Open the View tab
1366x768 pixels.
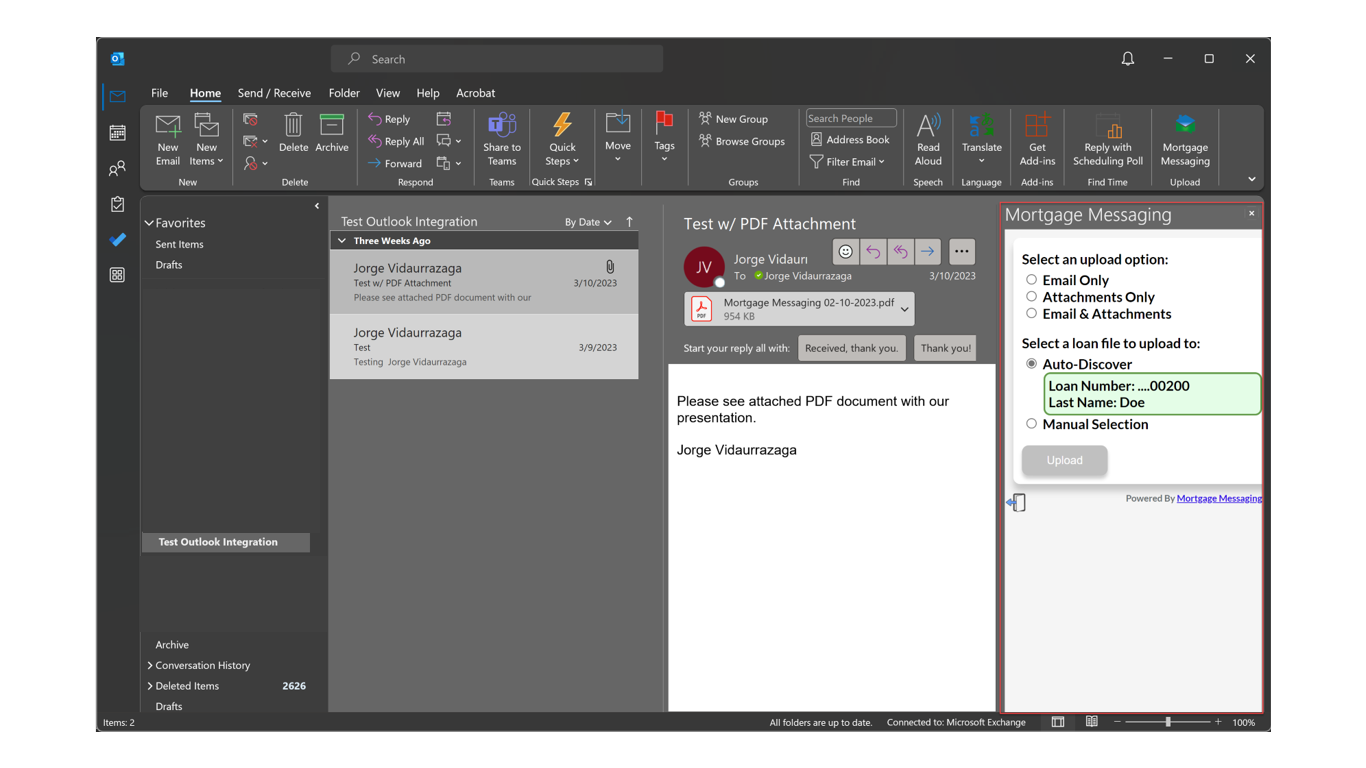pos(388,93)
